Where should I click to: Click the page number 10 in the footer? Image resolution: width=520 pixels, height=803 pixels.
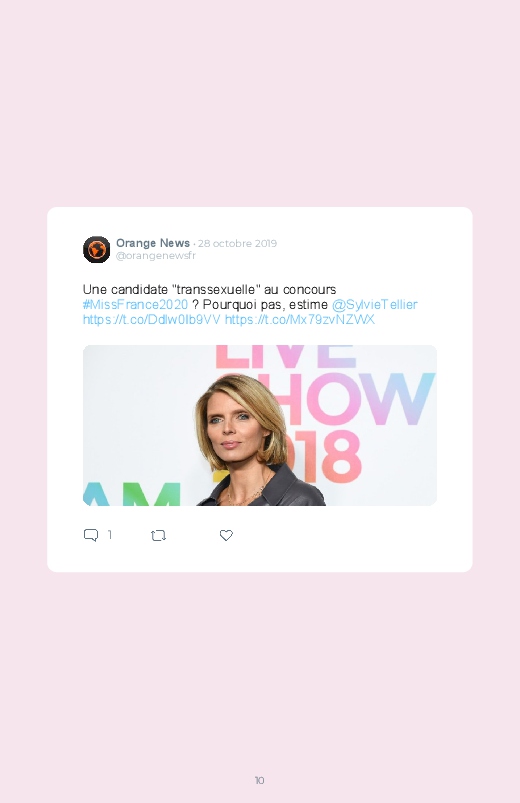(x=260, y=780)
